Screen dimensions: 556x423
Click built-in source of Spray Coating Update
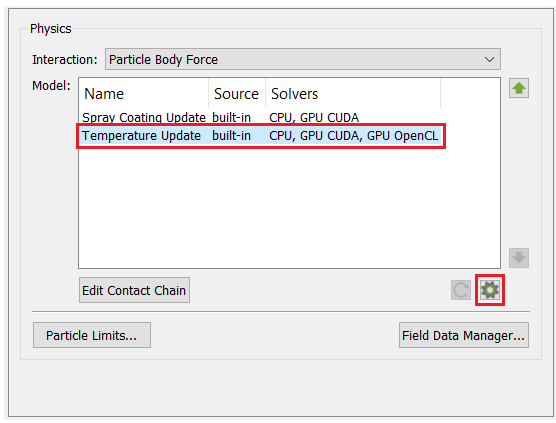click(232, 117)
